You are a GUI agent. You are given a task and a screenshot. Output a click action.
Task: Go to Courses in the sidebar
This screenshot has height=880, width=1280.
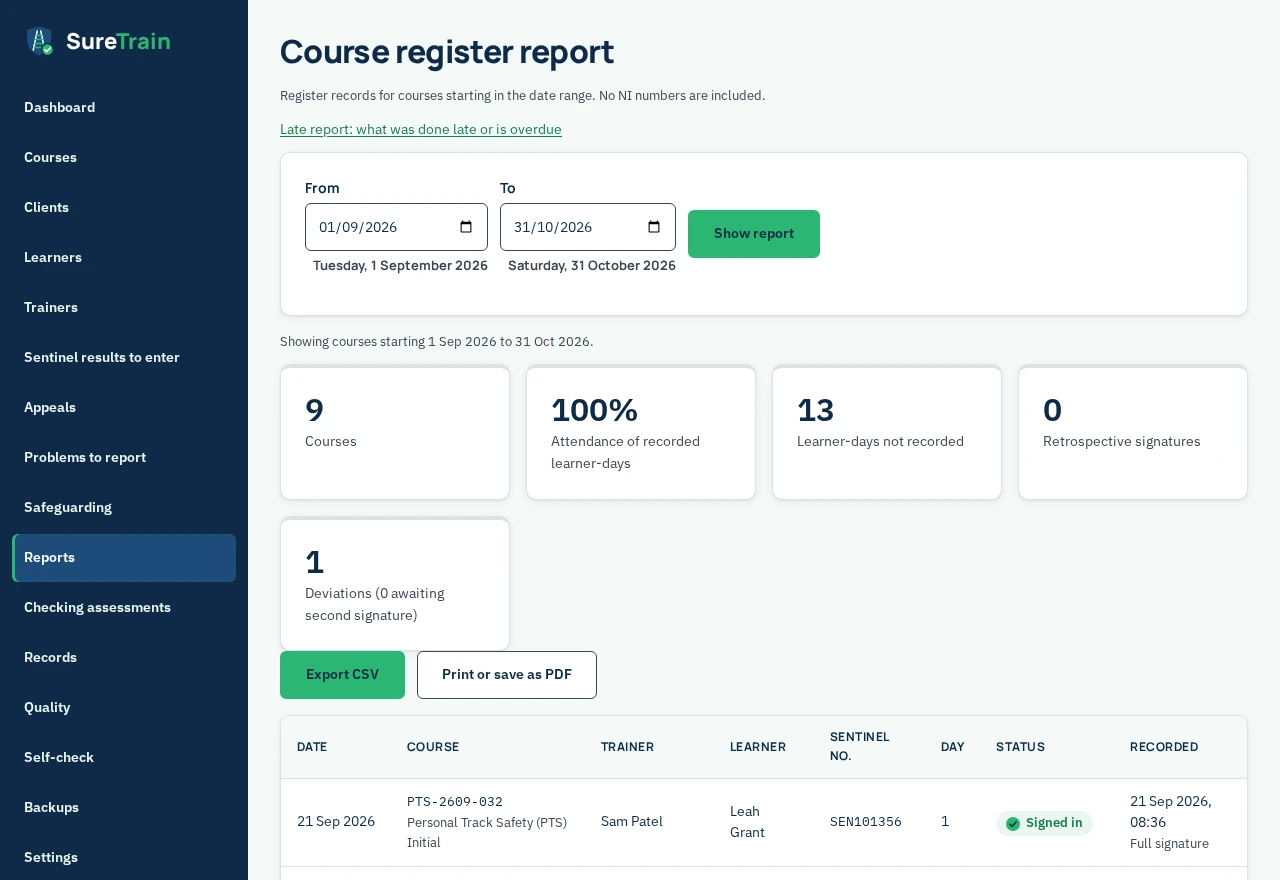click(x=124, y=158)
